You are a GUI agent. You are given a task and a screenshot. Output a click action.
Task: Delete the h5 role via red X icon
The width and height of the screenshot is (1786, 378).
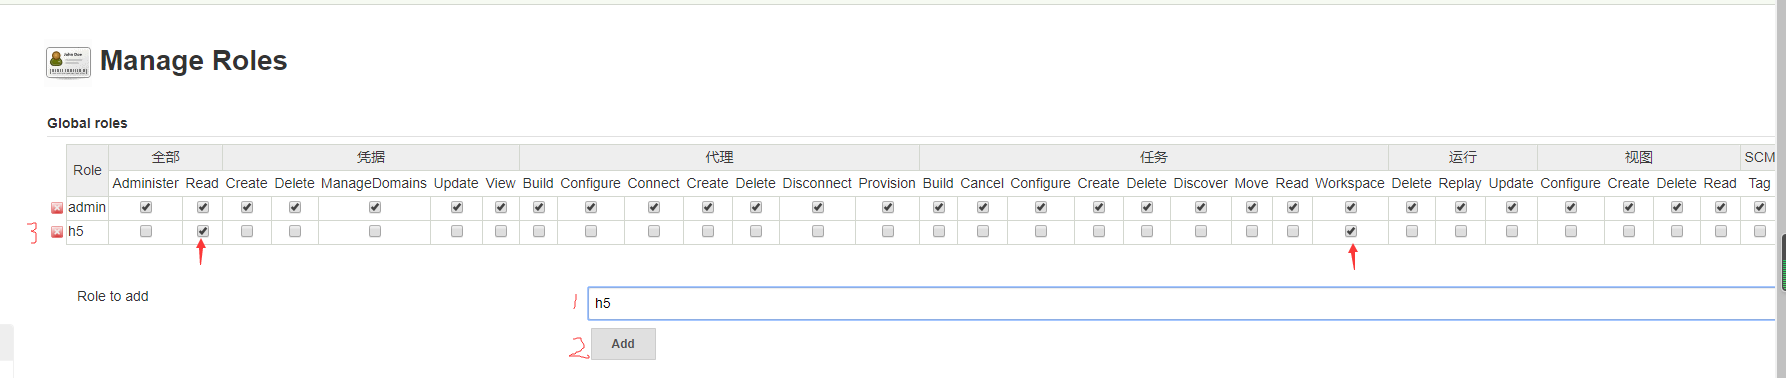57,232
